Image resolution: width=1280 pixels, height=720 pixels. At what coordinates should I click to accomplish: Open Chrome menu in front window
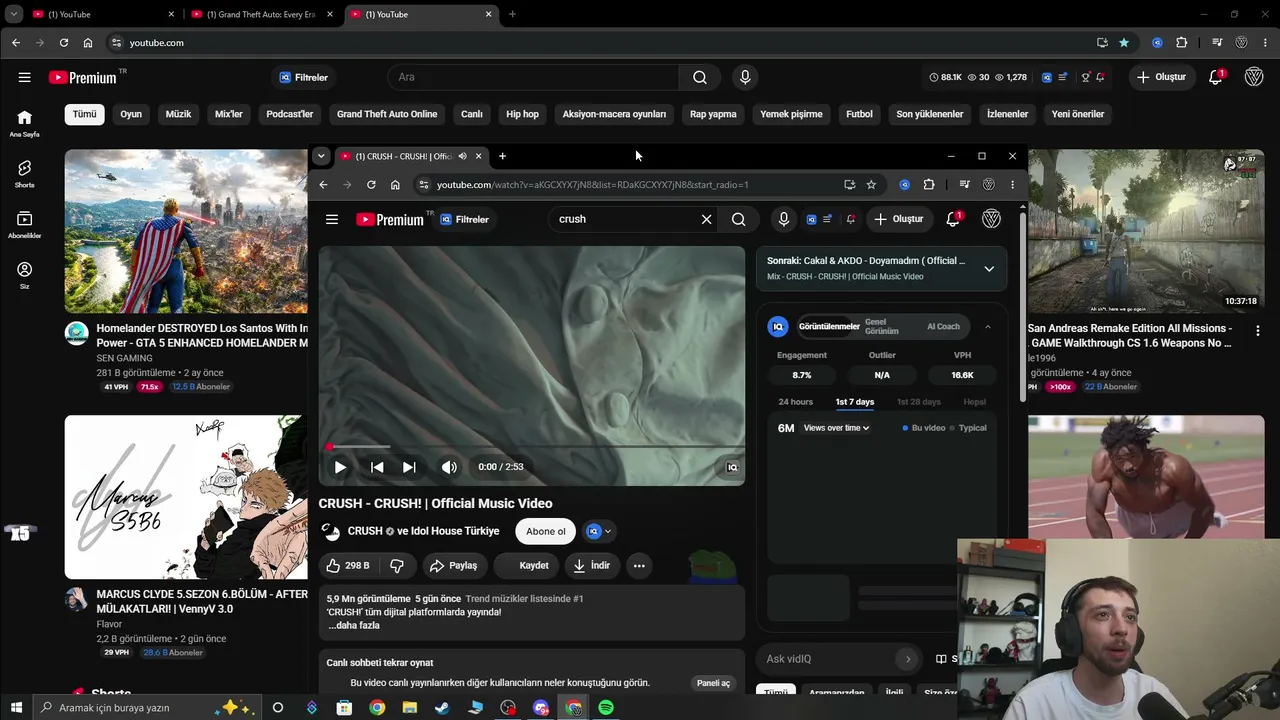(1012, 185)
